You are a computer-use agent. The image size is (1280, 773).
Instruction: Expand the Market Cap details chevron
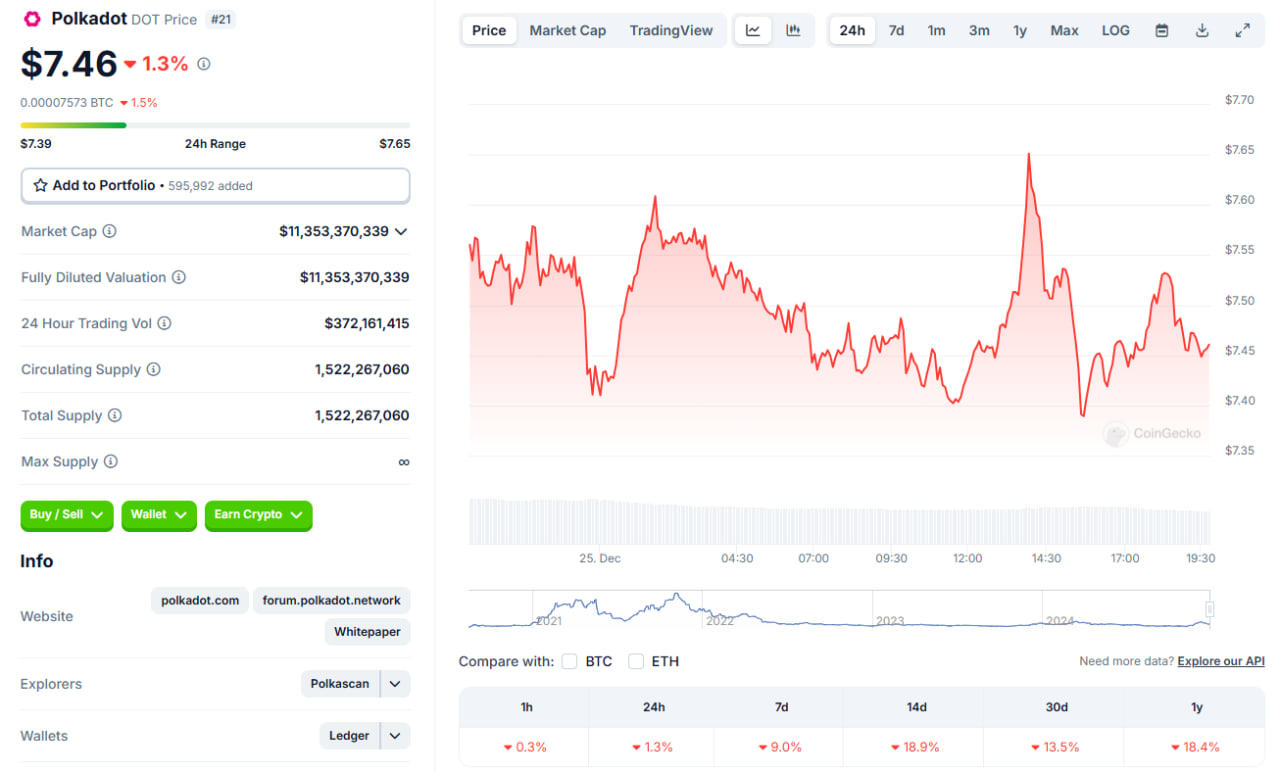pyautogui.click(x=401, y=231)
